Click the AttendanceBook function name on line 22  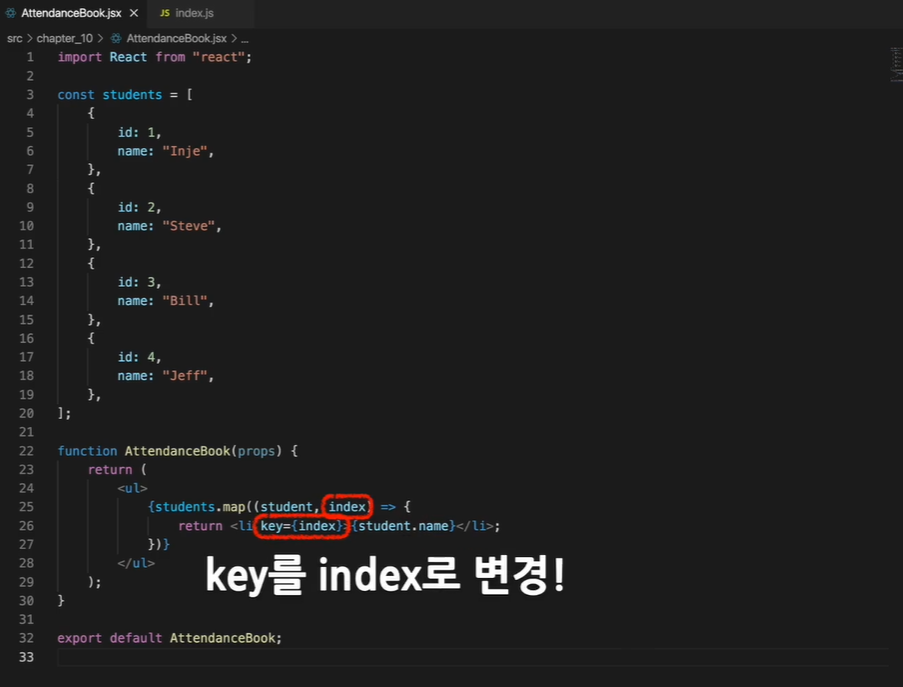(177, 451)
